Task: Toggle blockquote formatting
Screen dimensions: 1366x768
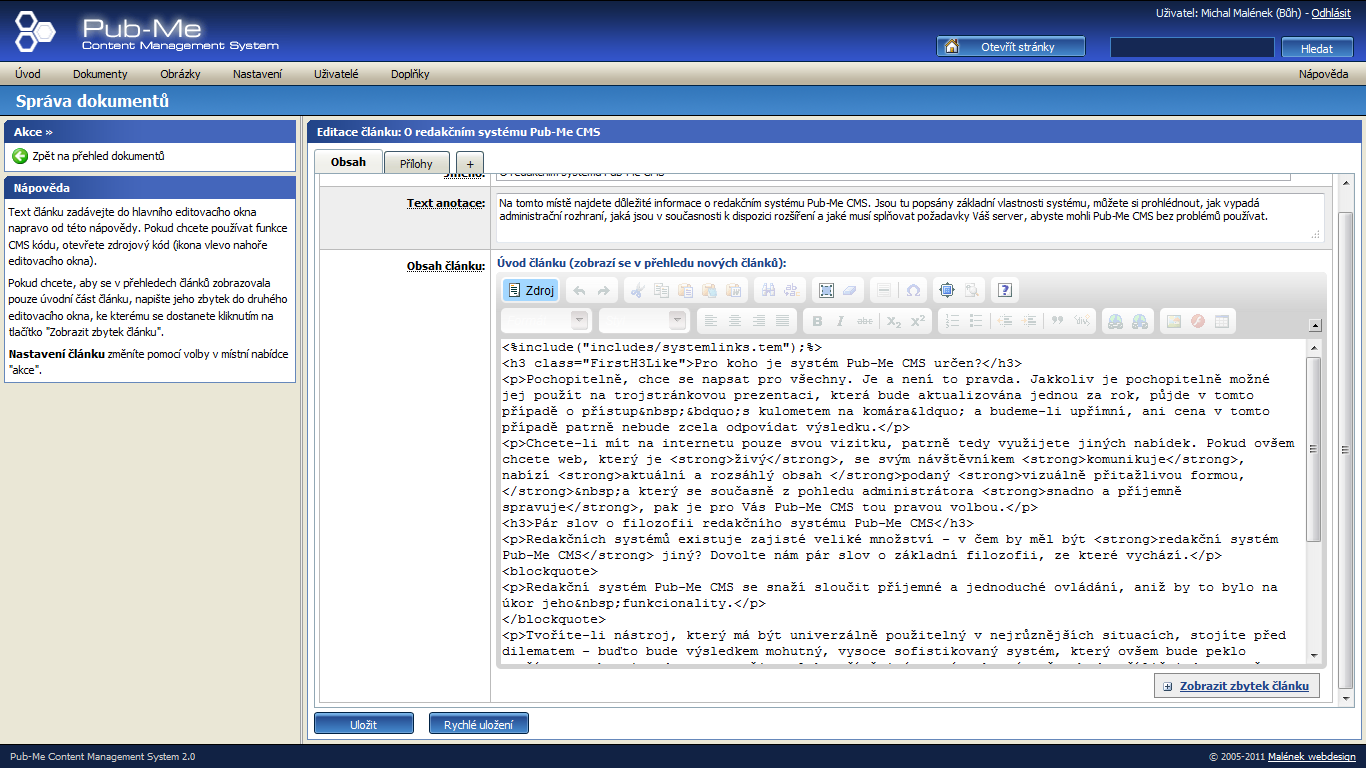Action: click(1058, 320)
